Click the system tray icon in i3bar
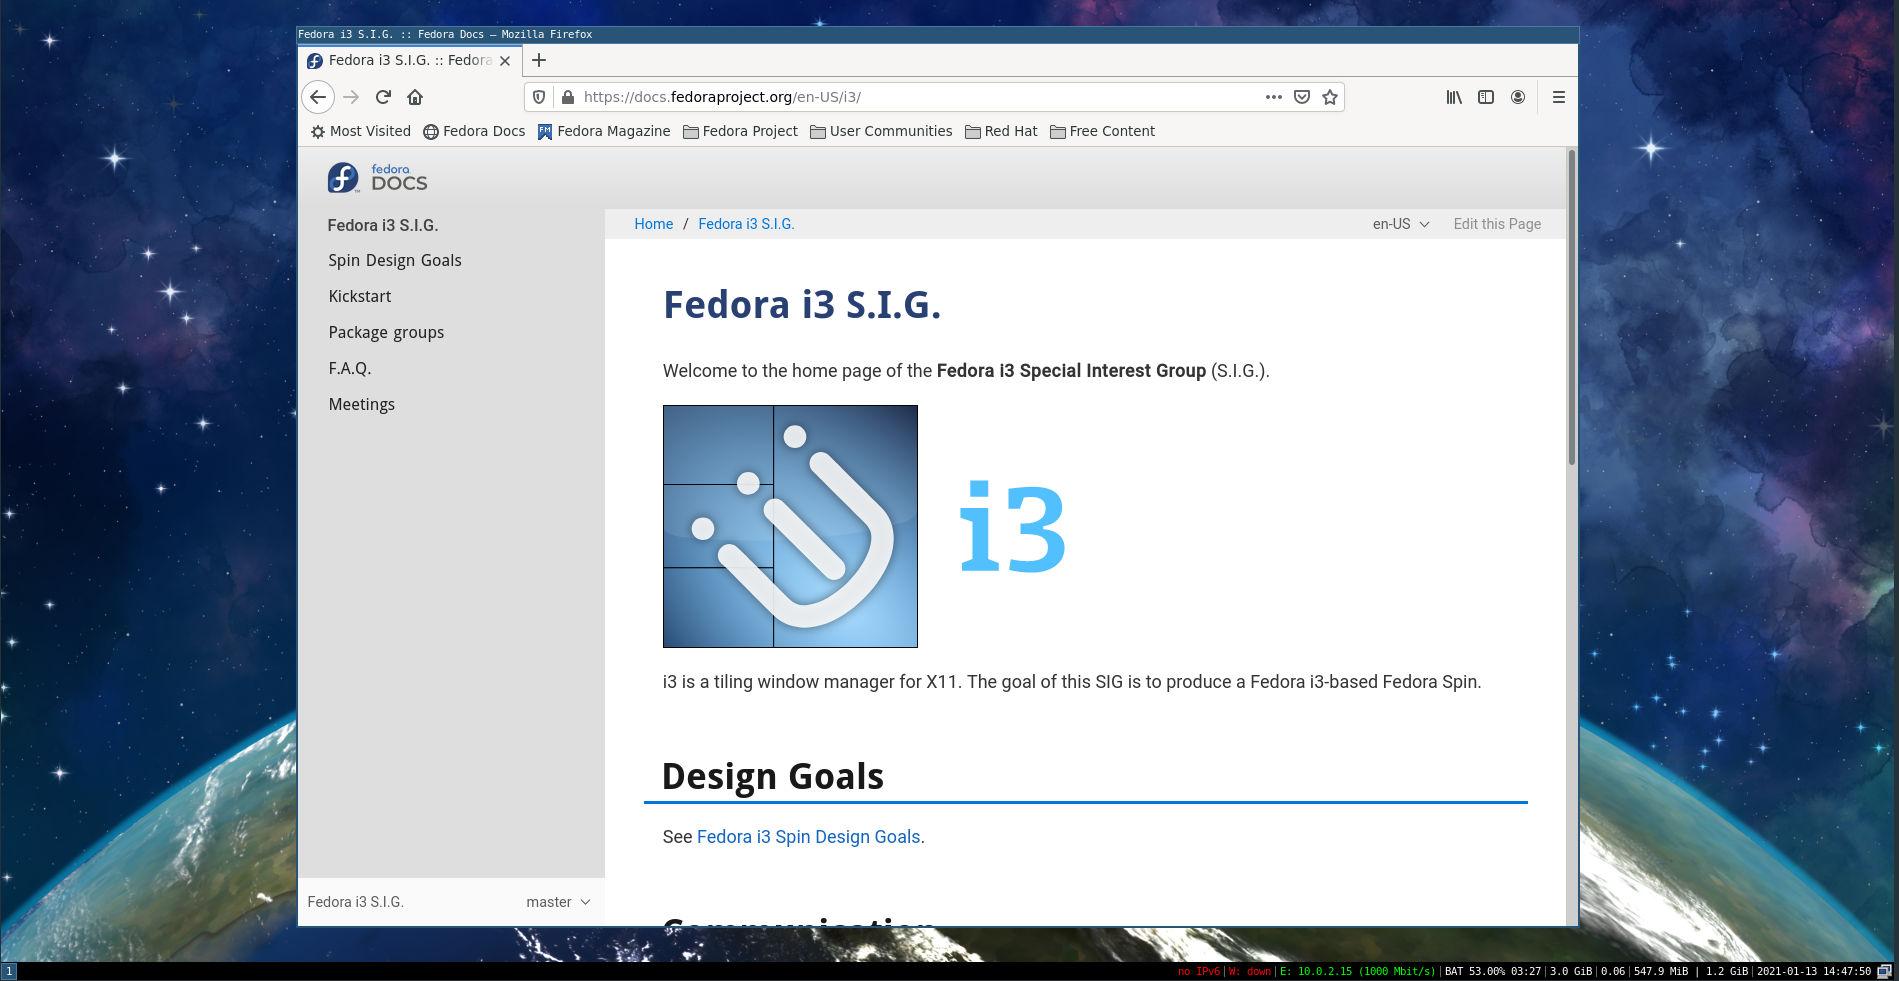The width and height of the screenshot is (1899, 981). (1888, 970)
